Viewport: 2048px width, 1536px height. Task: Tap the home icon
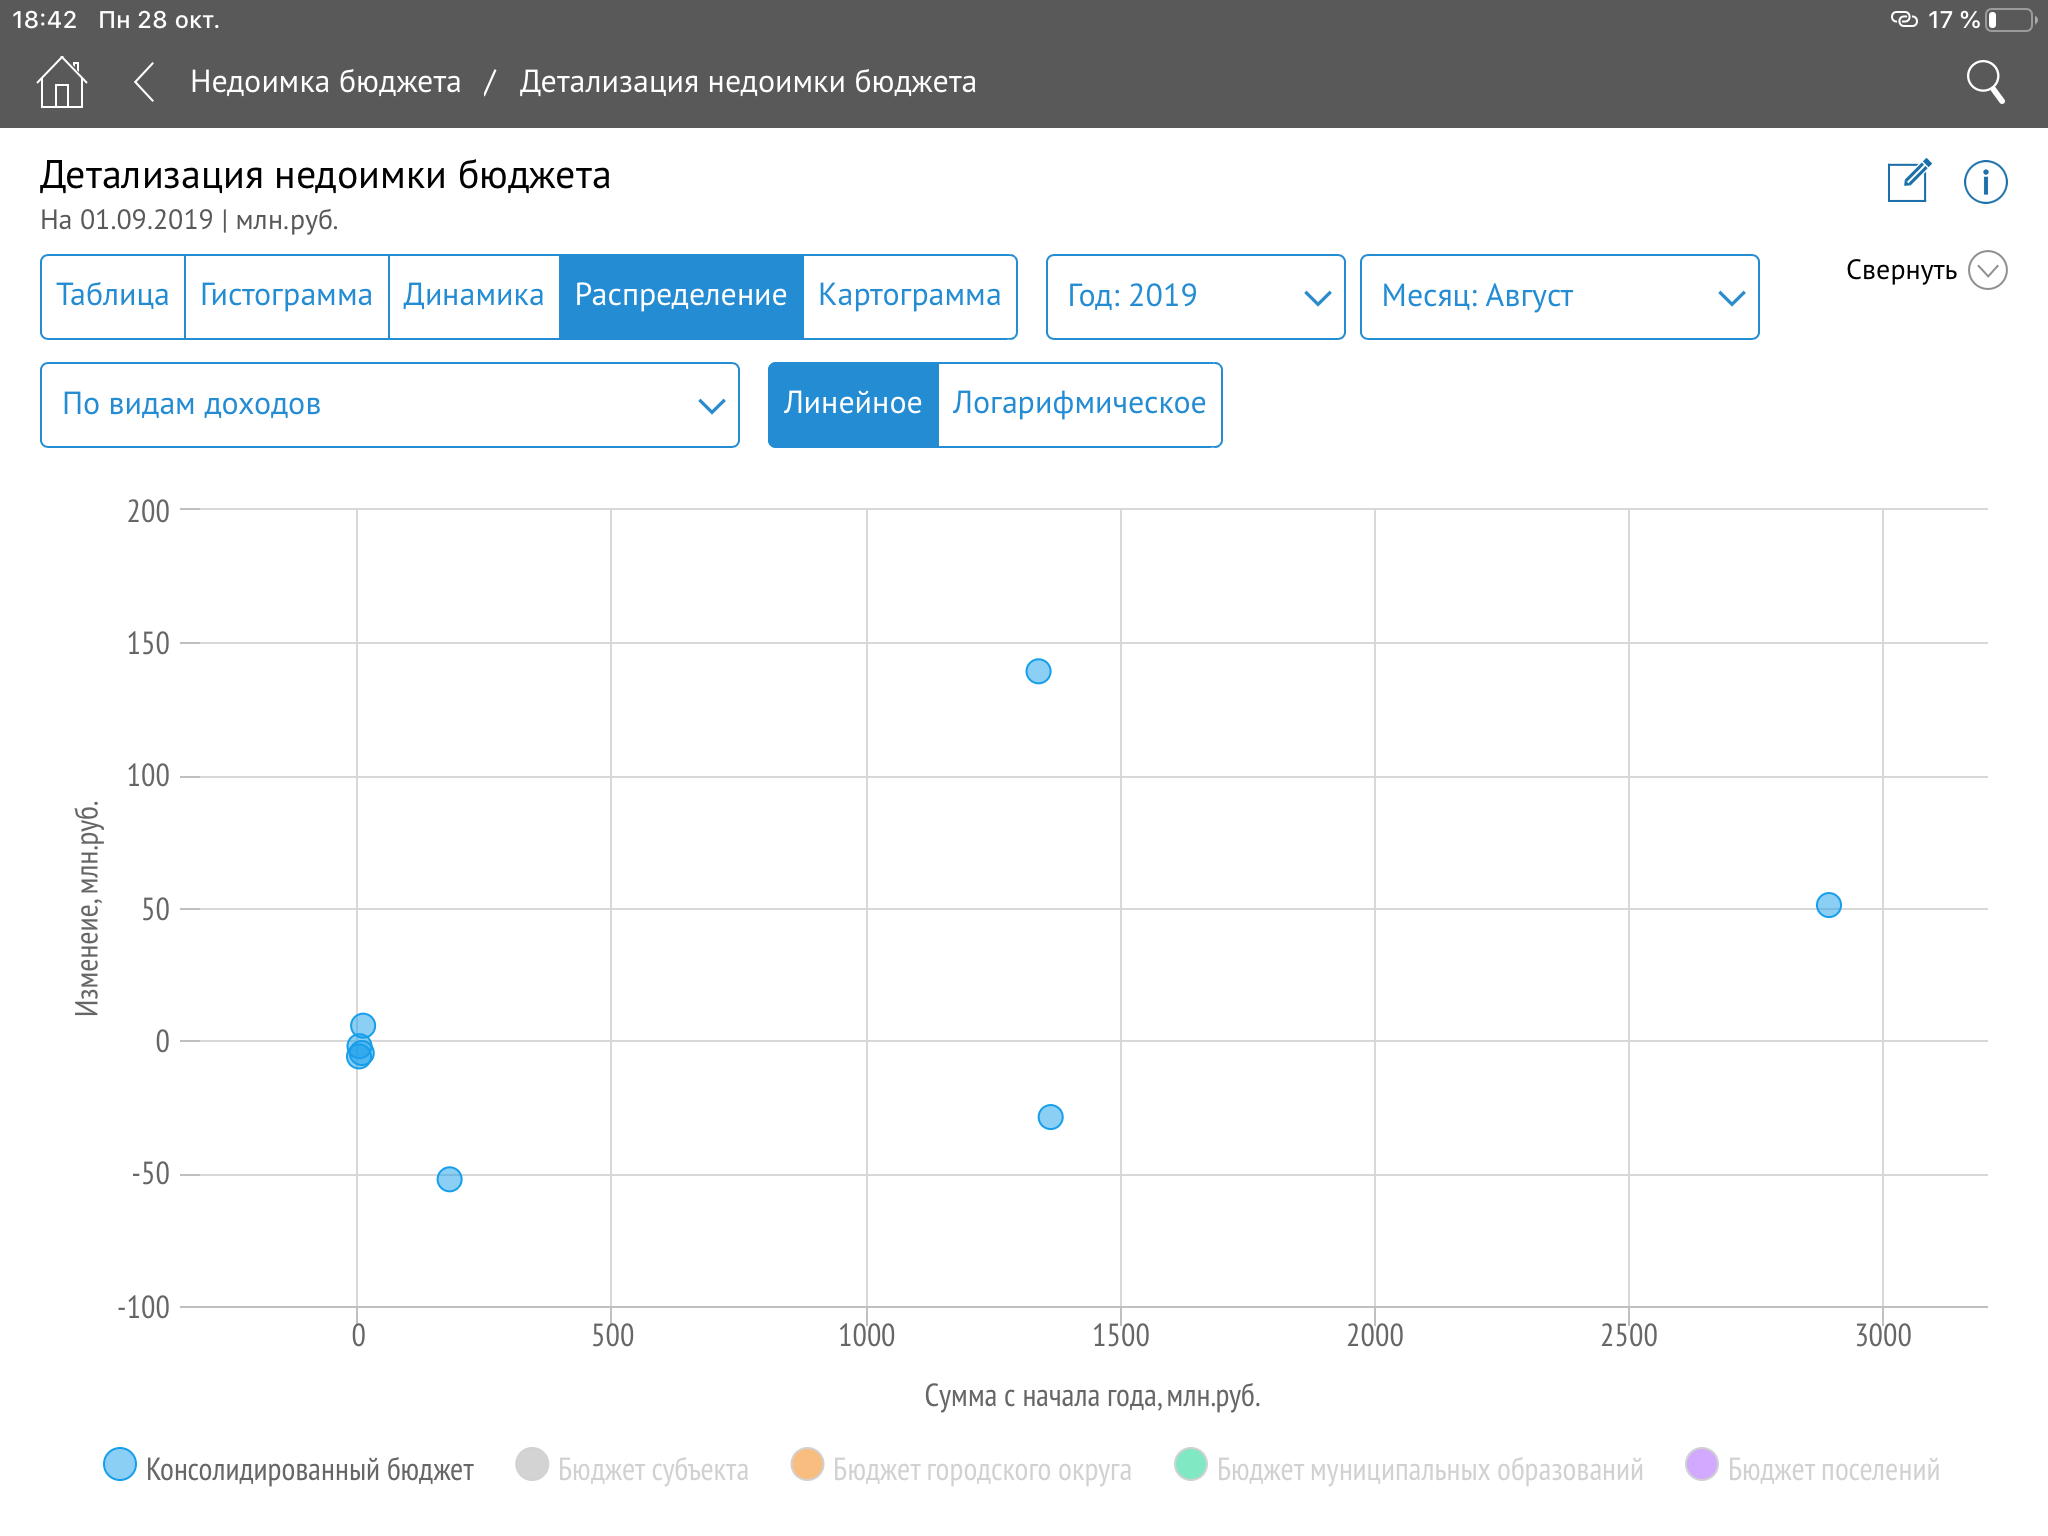62,82
